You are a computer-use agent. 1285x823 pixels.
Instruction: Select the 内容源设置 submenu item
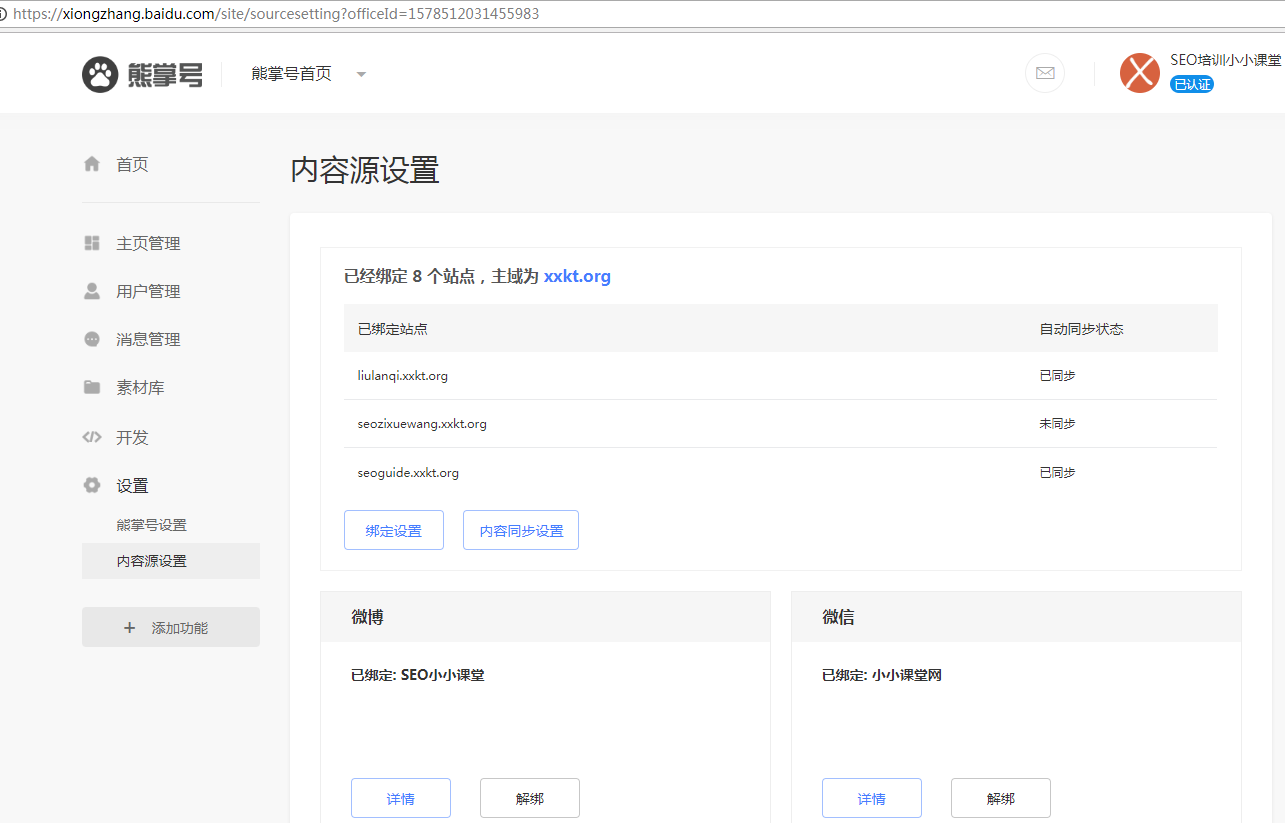pos(171,561)
